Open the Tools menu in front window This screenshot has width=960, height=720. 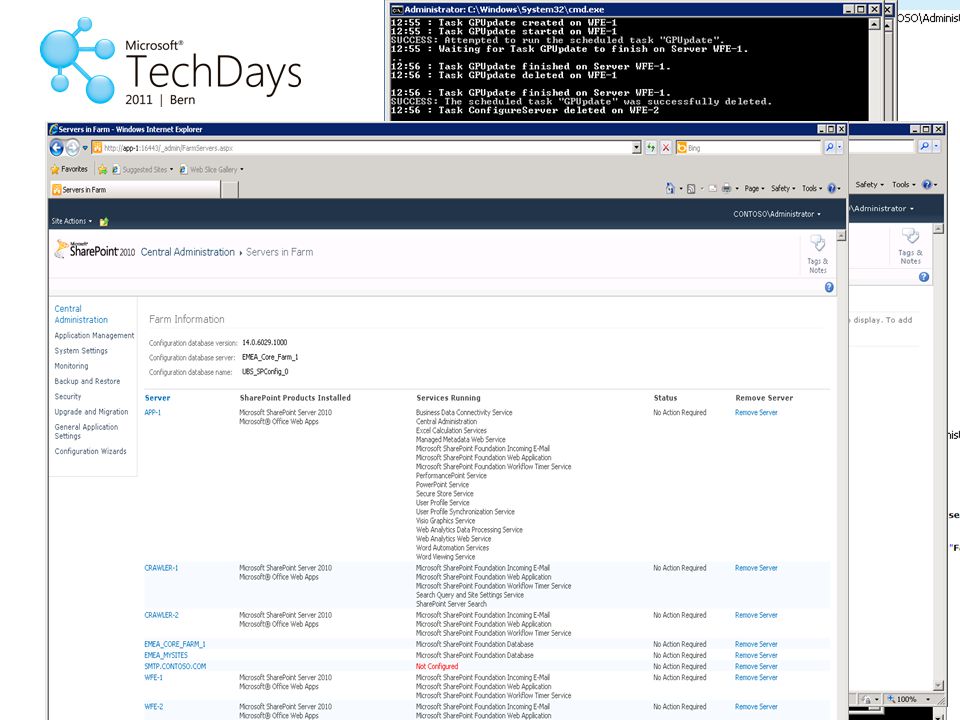pos(812,189)
